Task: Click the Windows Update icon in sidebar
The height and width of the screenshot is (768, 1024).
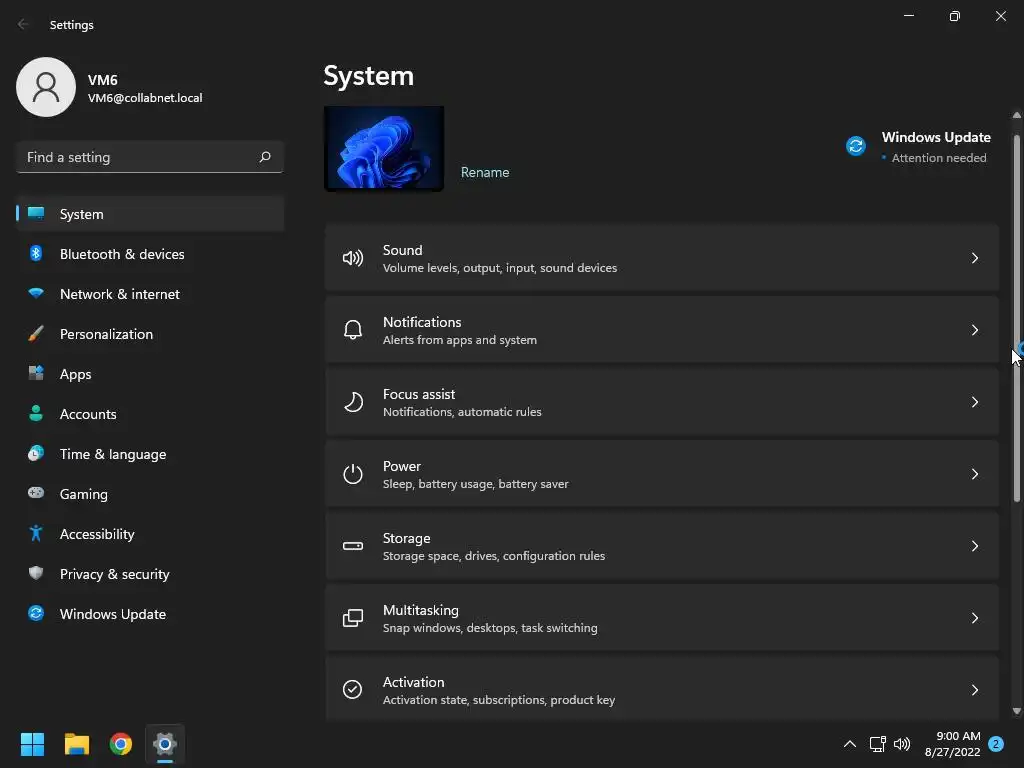Action: (x=36, y=613)
